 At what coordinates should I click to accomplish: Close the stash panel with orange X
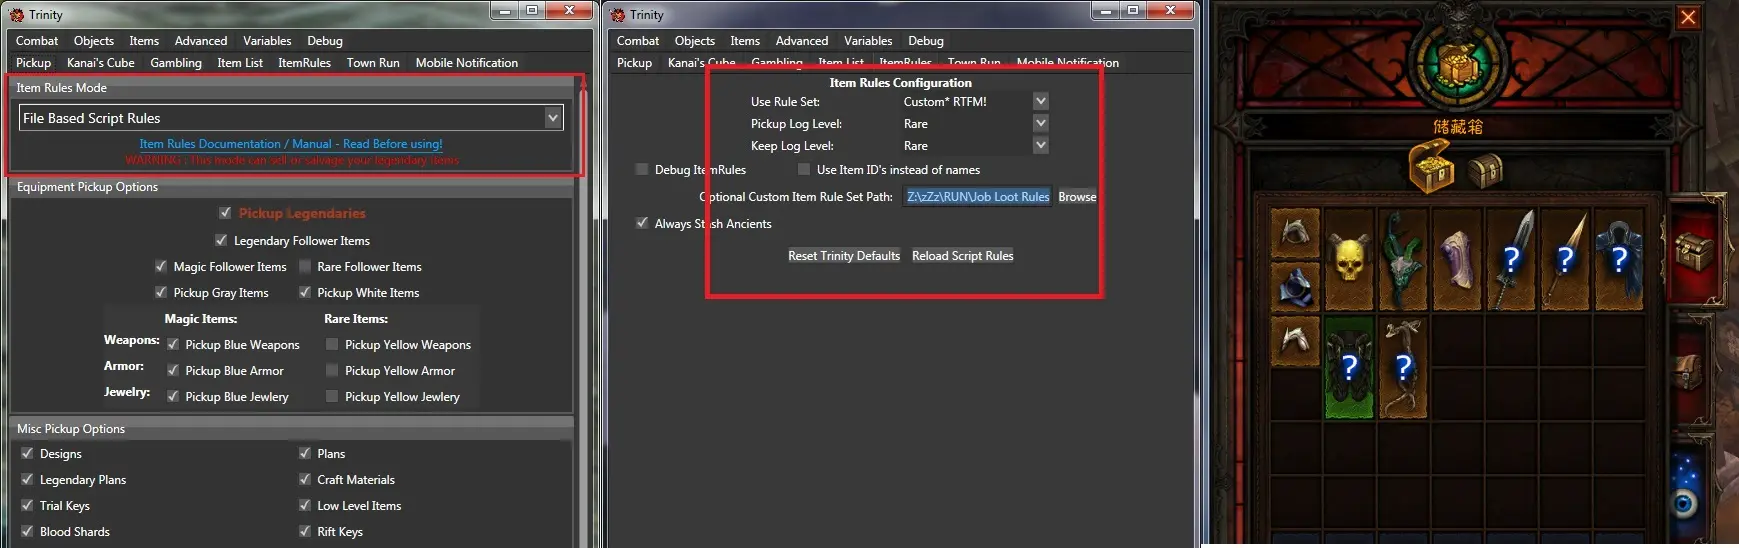[1688, 17]
